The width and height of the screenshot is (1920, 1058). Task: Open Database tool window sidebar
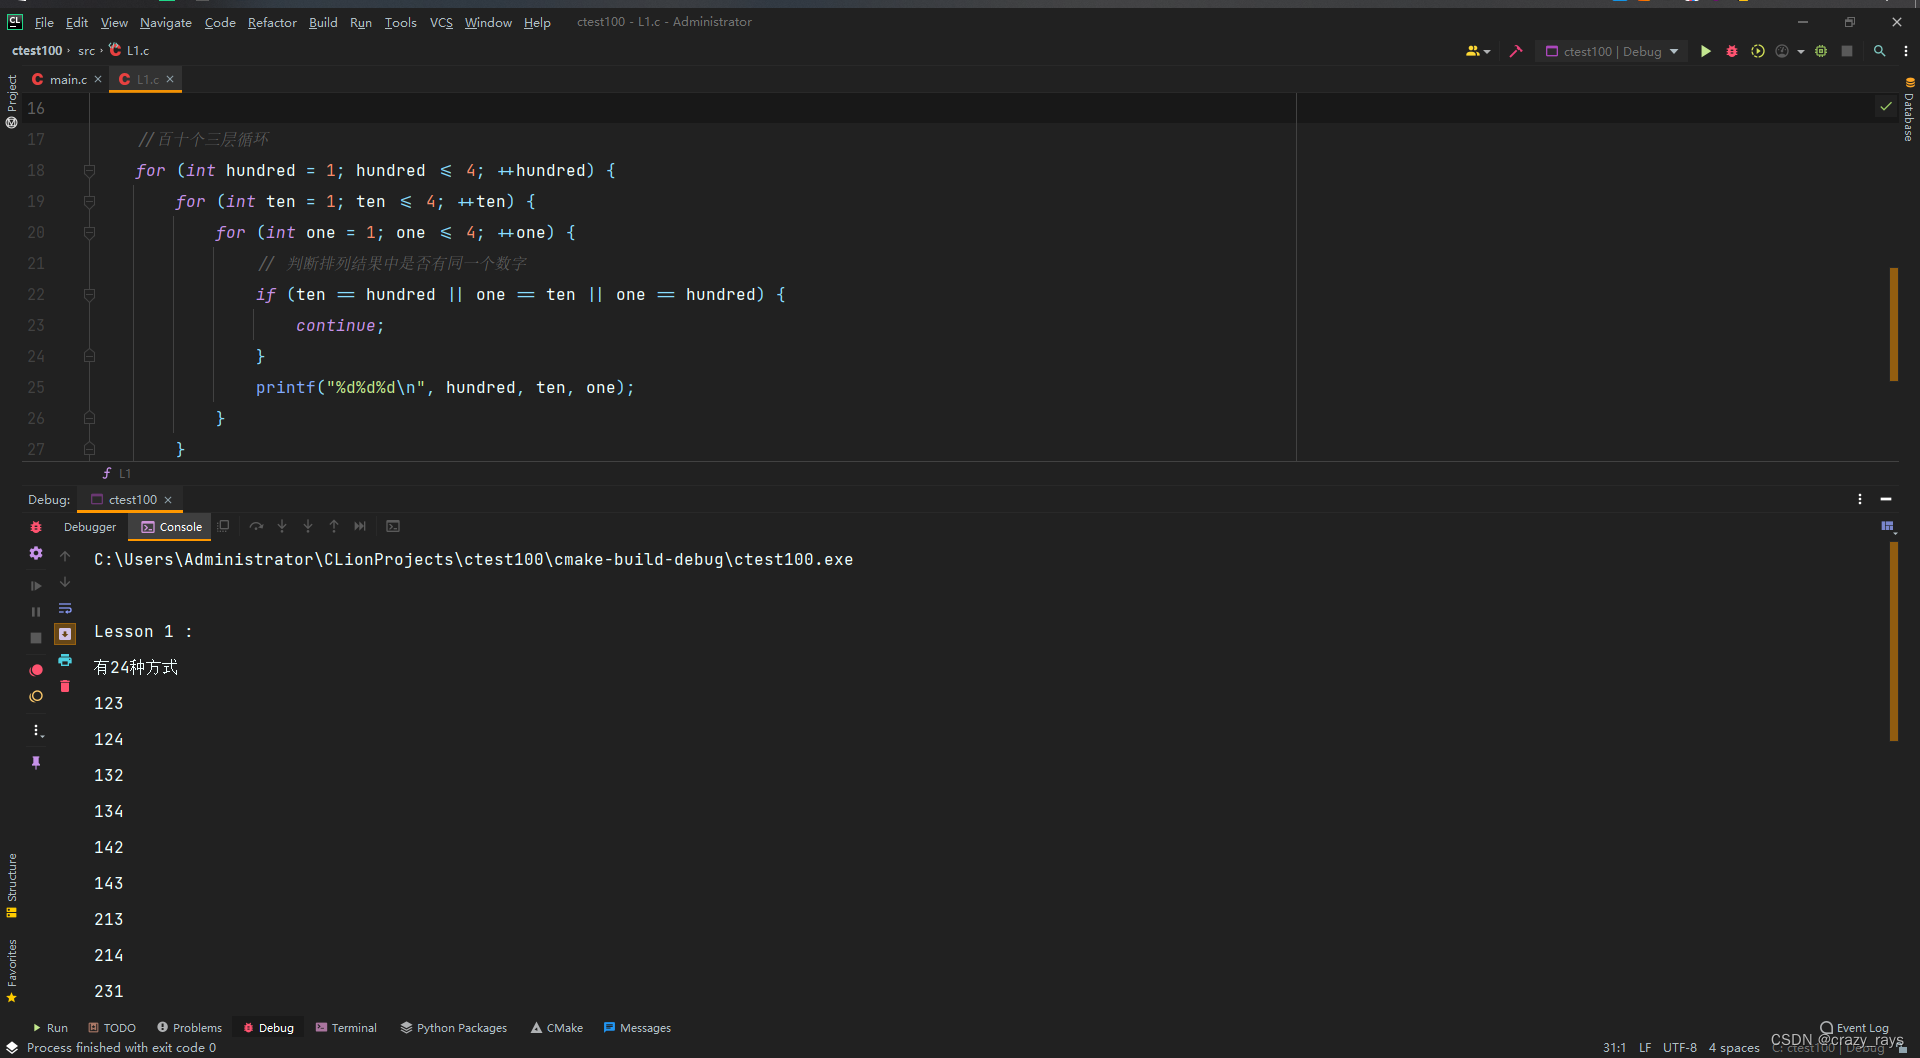pyautogui.click(x=1908, y=109)
